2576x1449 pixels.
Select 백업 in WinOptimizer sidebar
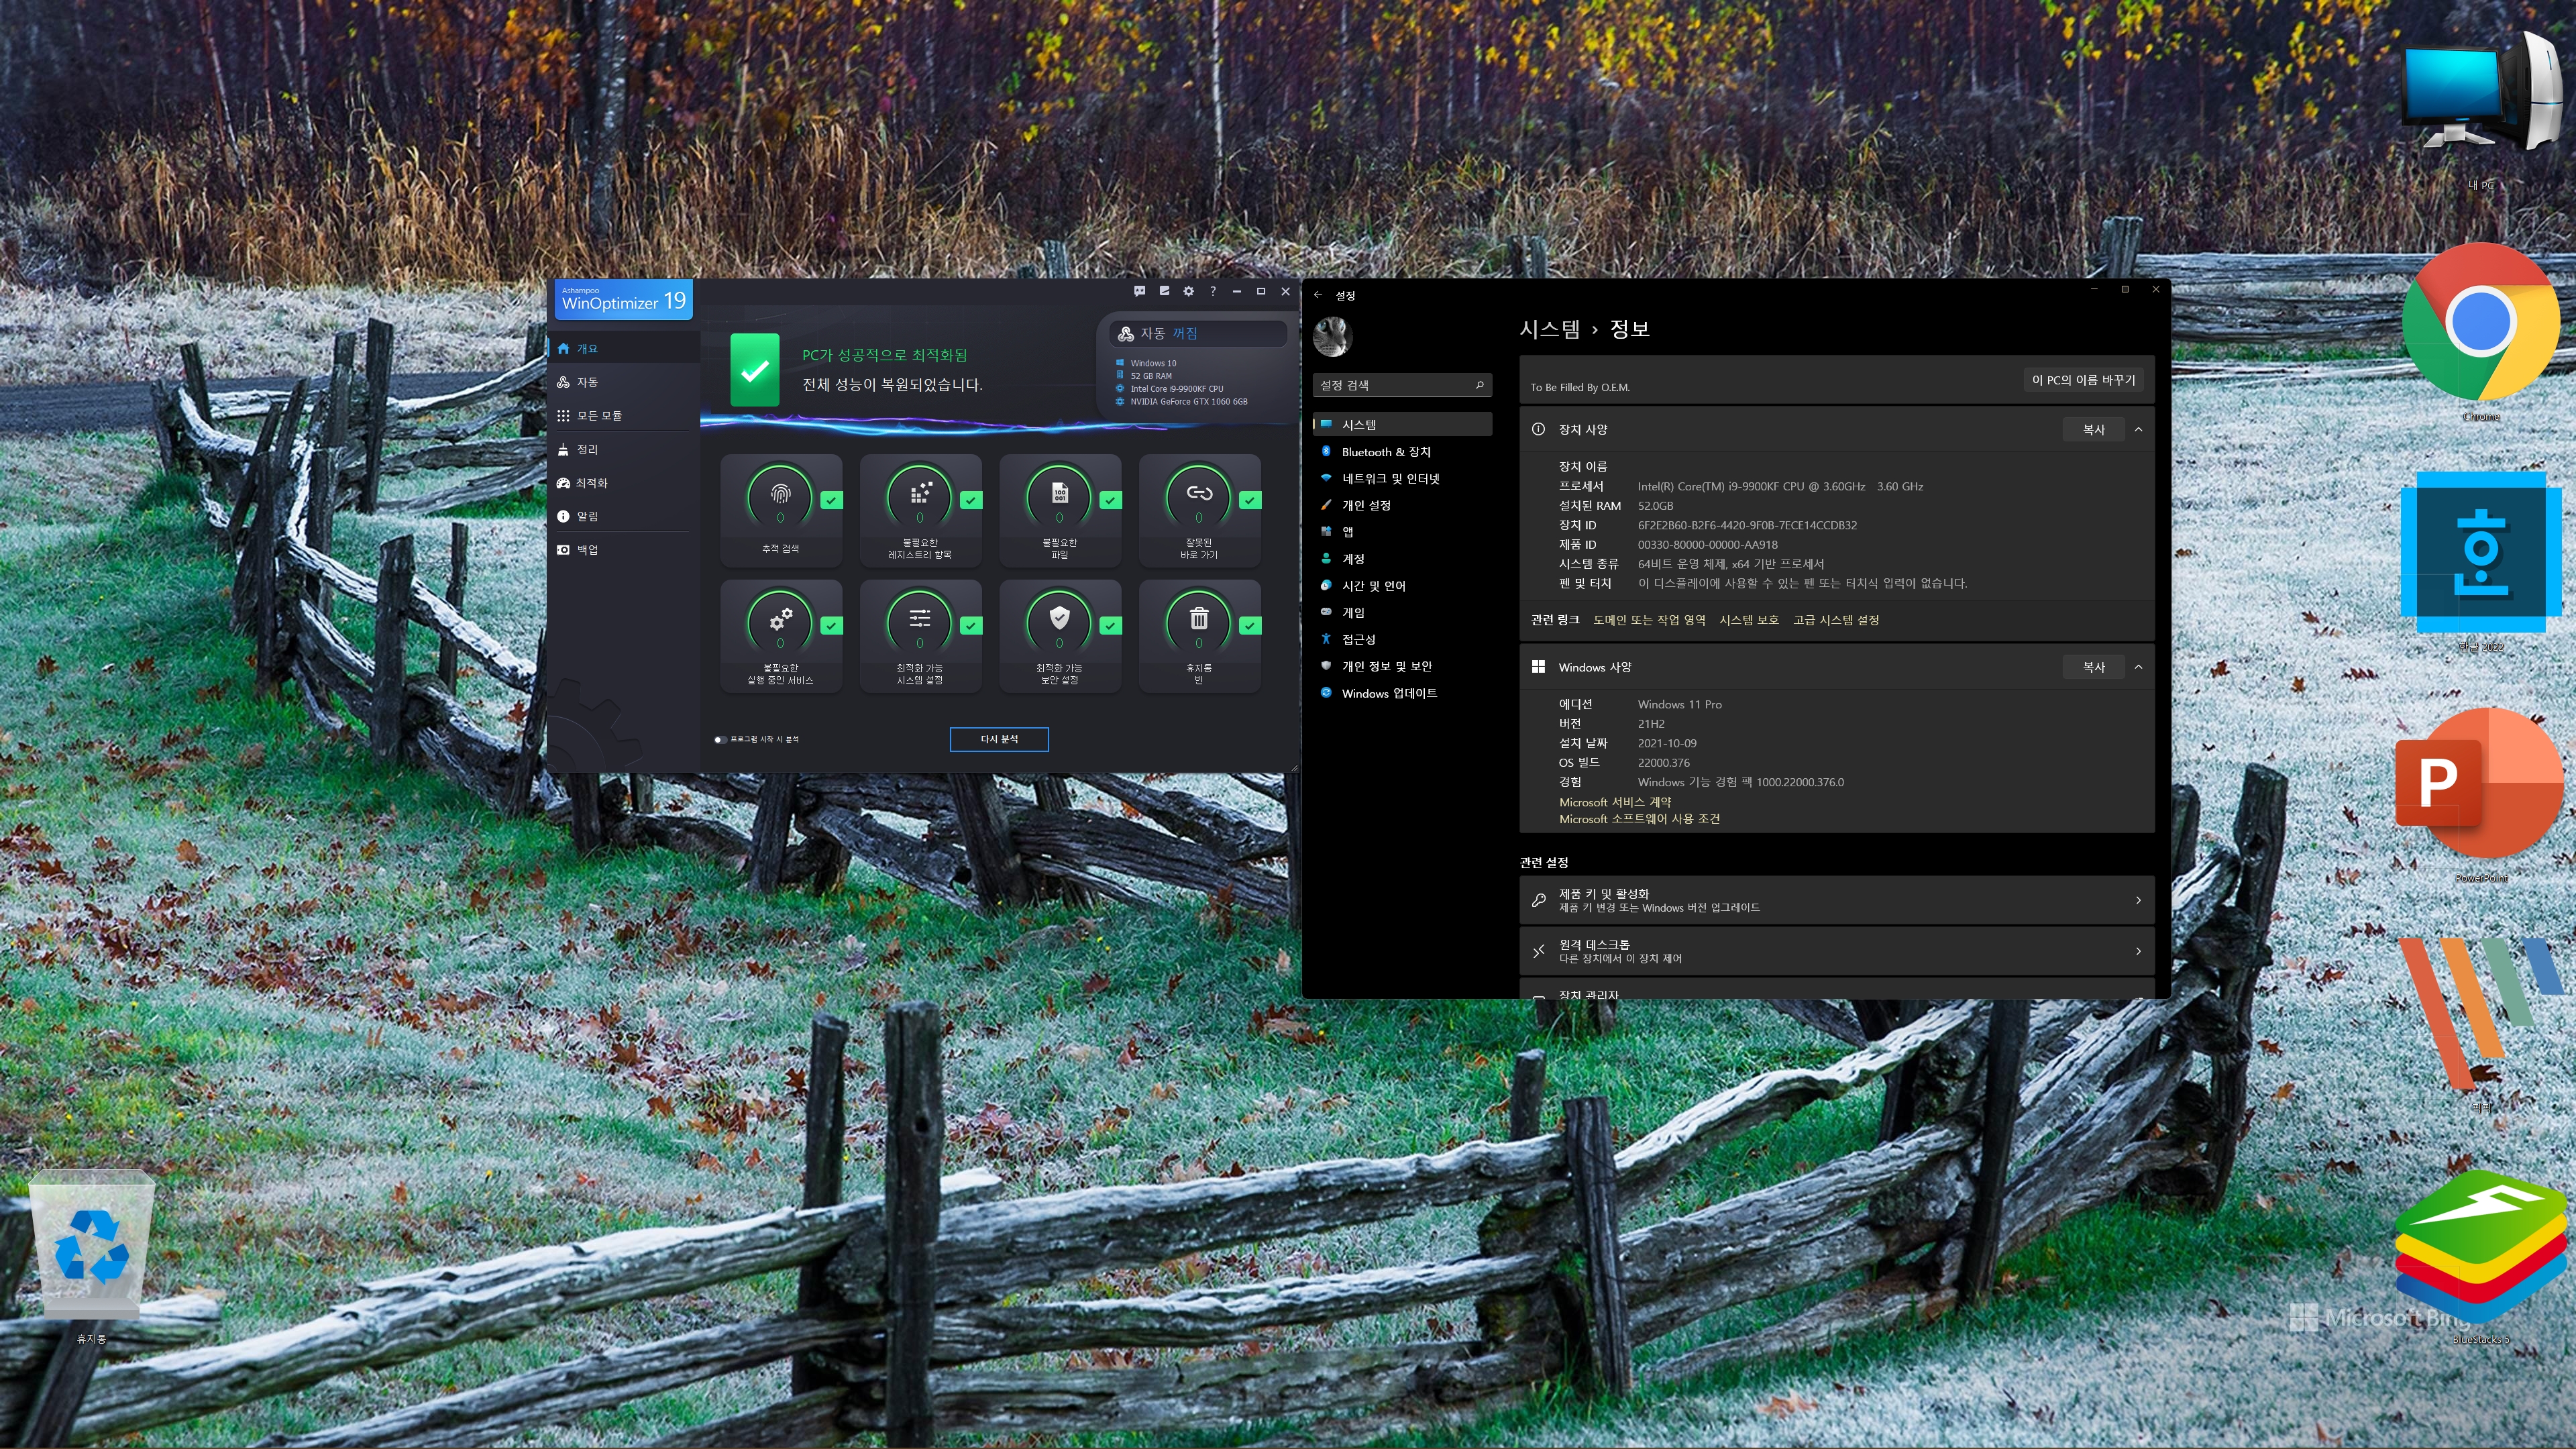[x=623, y=550]
